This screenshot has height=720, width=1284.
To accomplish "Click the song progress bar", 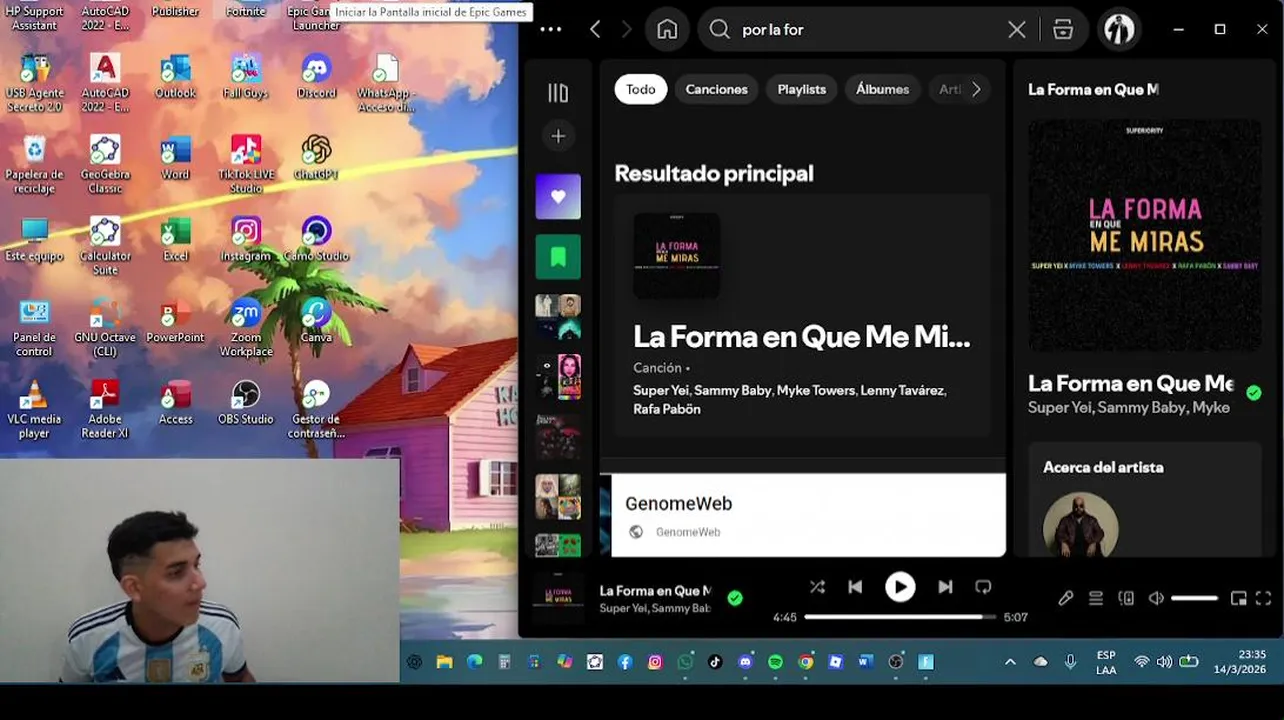I will (900, 617).
